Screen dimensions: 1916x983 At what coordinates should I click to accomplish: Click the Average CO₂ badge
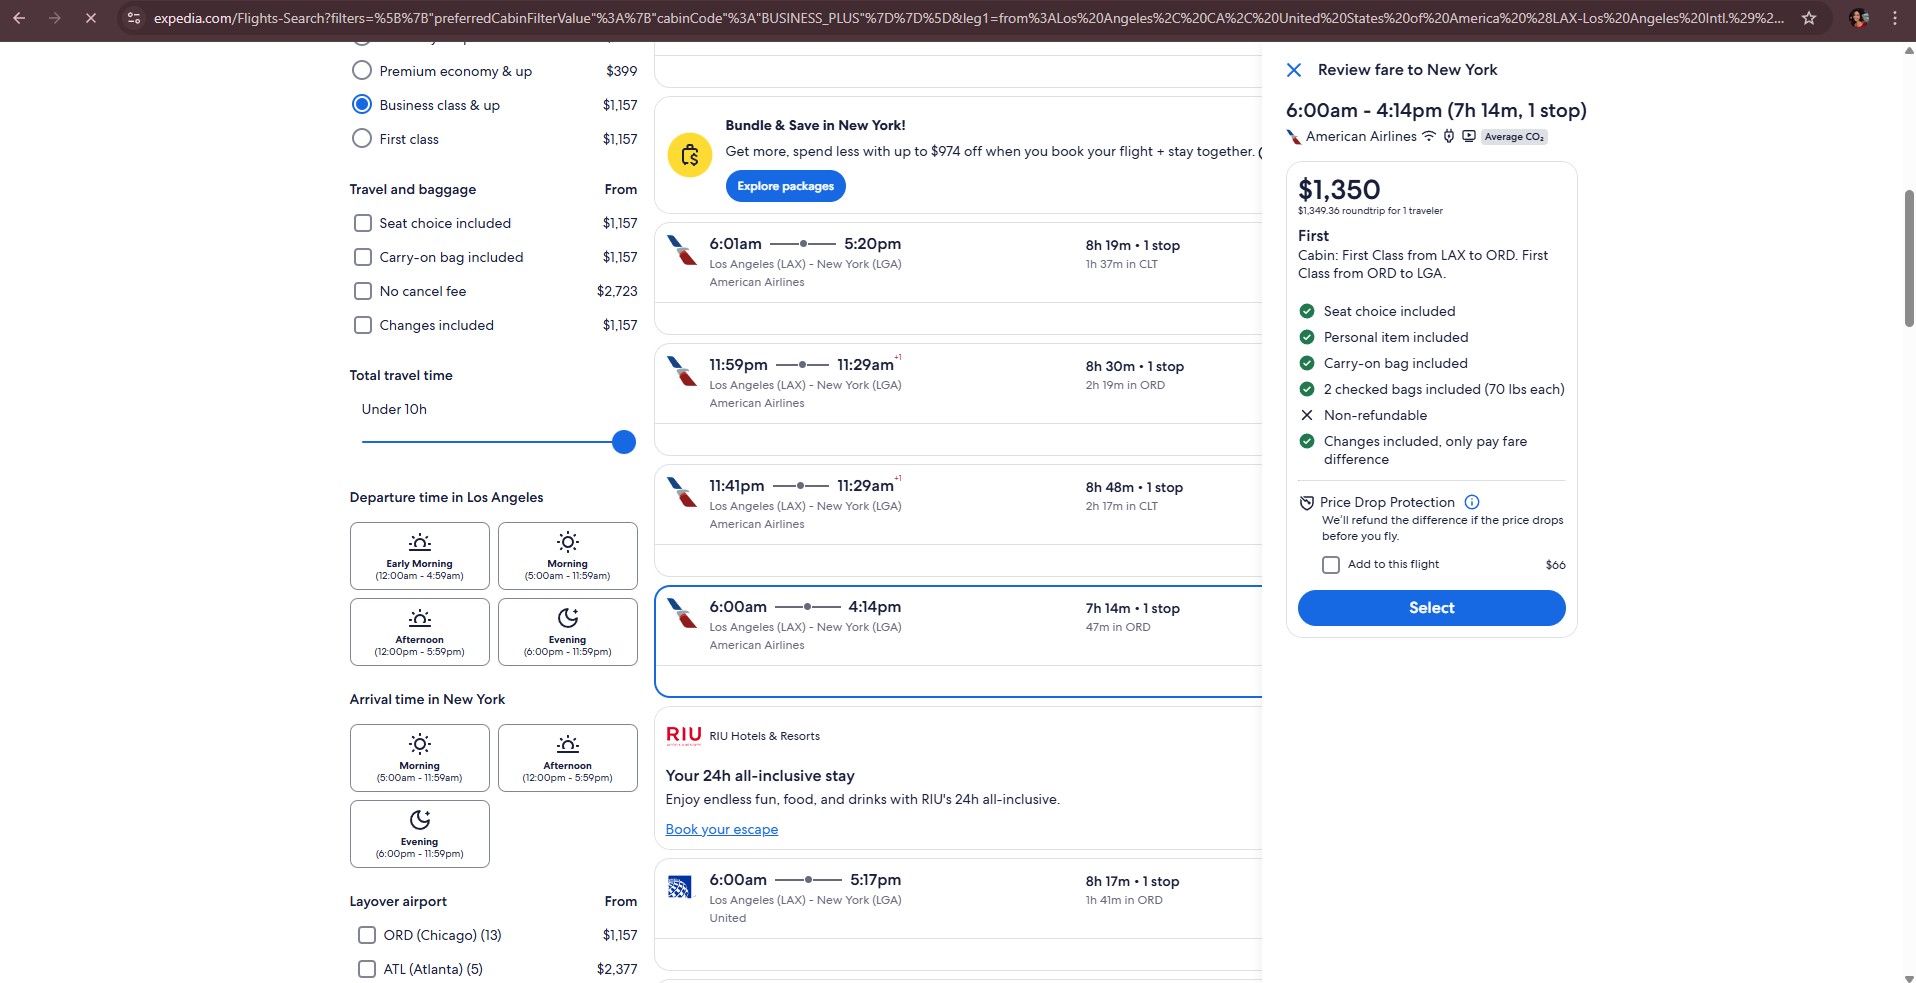pos(1514,137)
